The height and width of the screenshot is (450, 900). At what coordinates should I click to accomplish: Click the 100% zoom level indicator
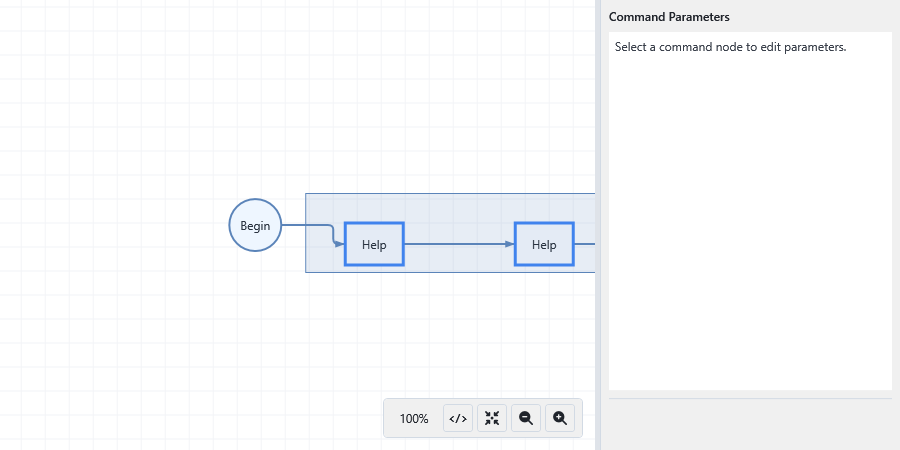[414, 418]
